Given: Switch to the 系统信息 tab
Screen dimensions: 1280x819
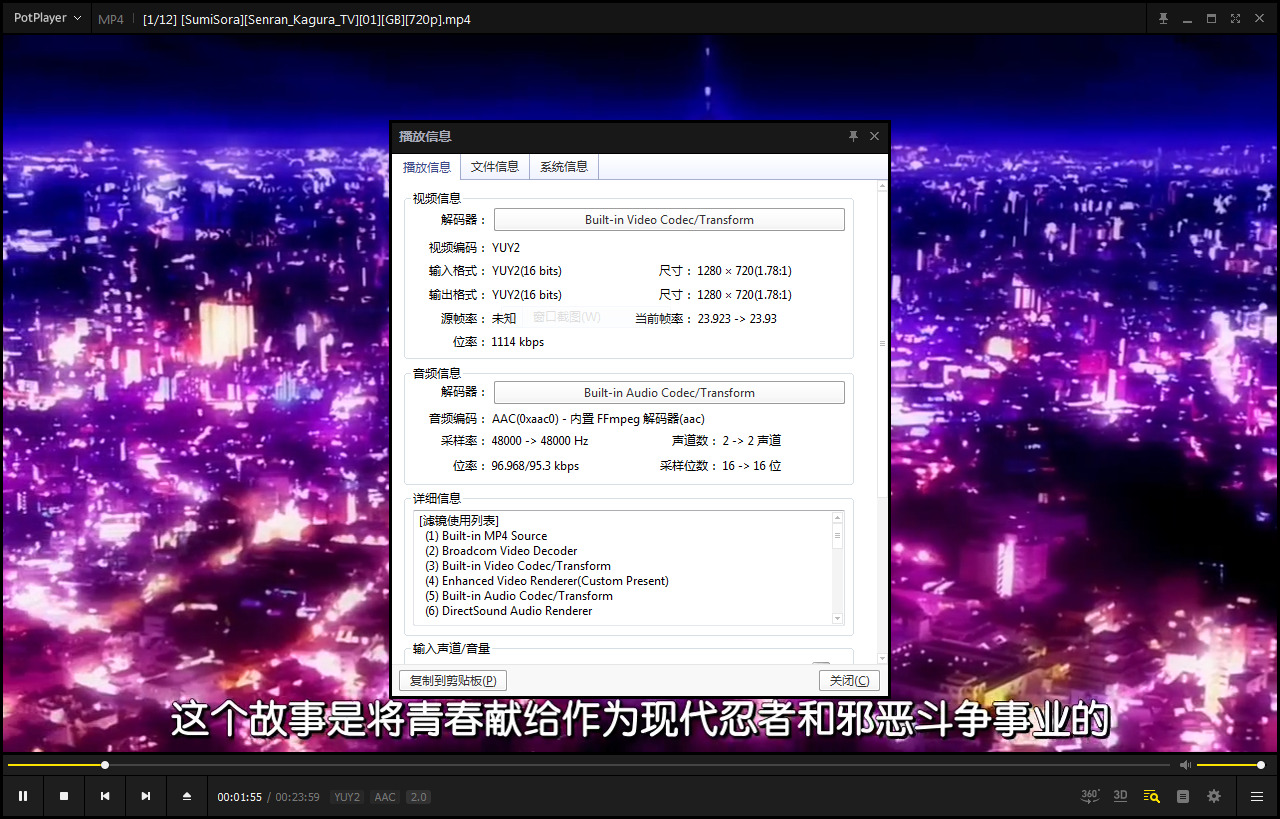Looking at the screenshot, I should (564, 167).
